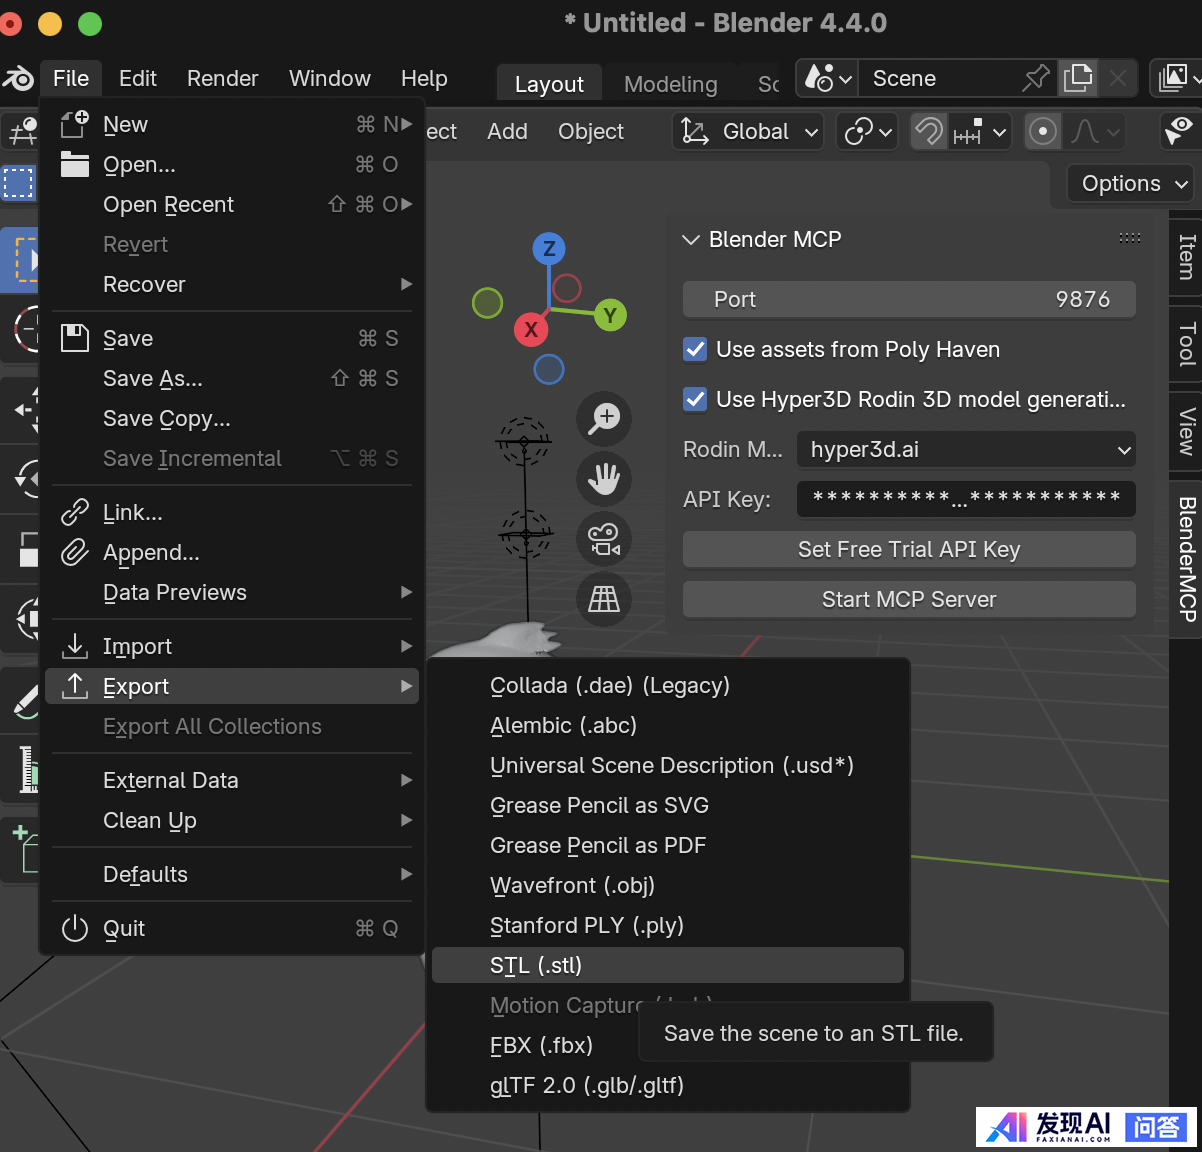Toggle proportional editing circle icon
The width and height of the screenshot is (1202, 1152).
(1043, 131)
